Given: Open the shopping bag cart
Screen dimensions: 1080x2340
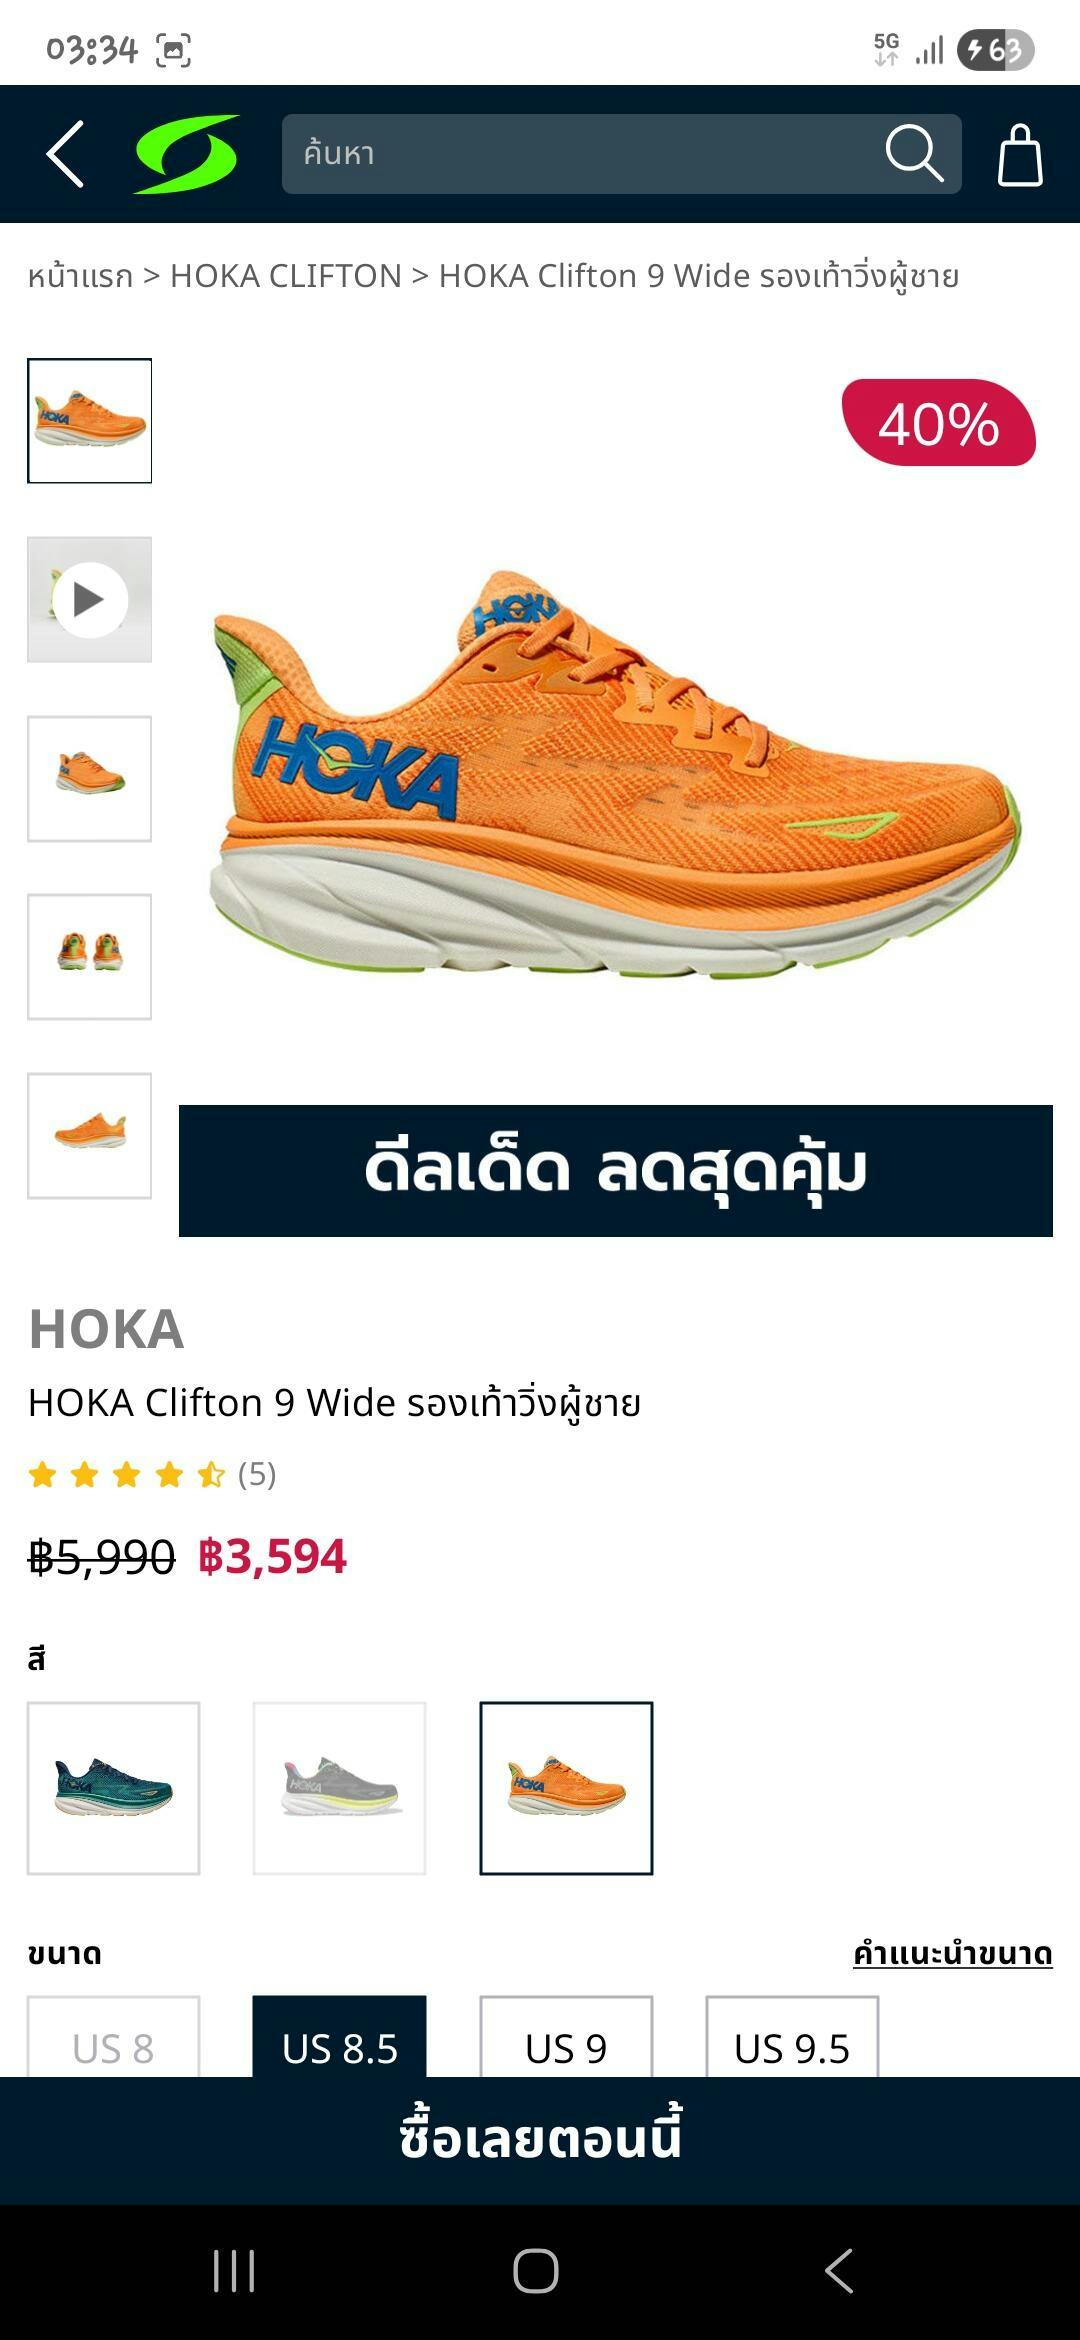Looking at the screenshot, I should (x=1020, y=155).
